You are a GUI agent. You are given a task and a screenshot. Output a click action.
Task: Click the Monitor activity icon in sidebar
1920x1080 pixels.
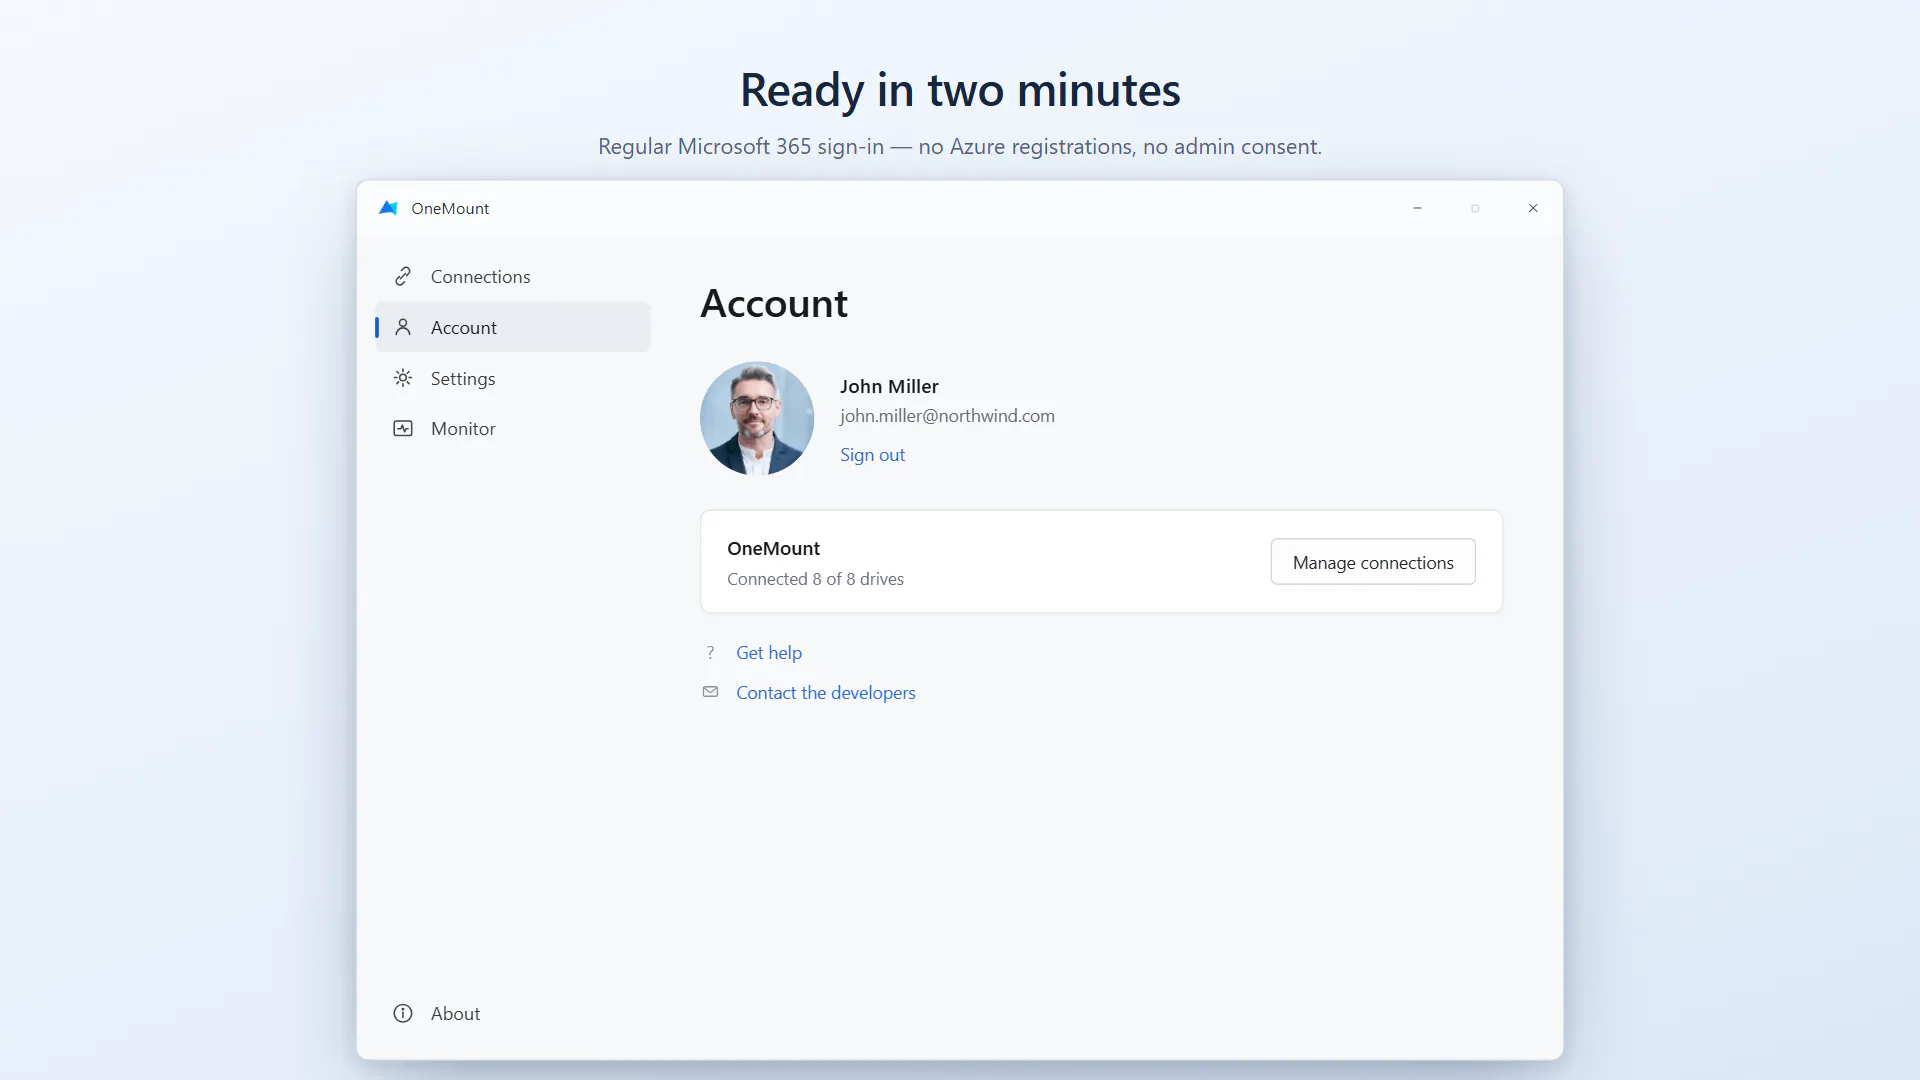(x=403, y=428)
